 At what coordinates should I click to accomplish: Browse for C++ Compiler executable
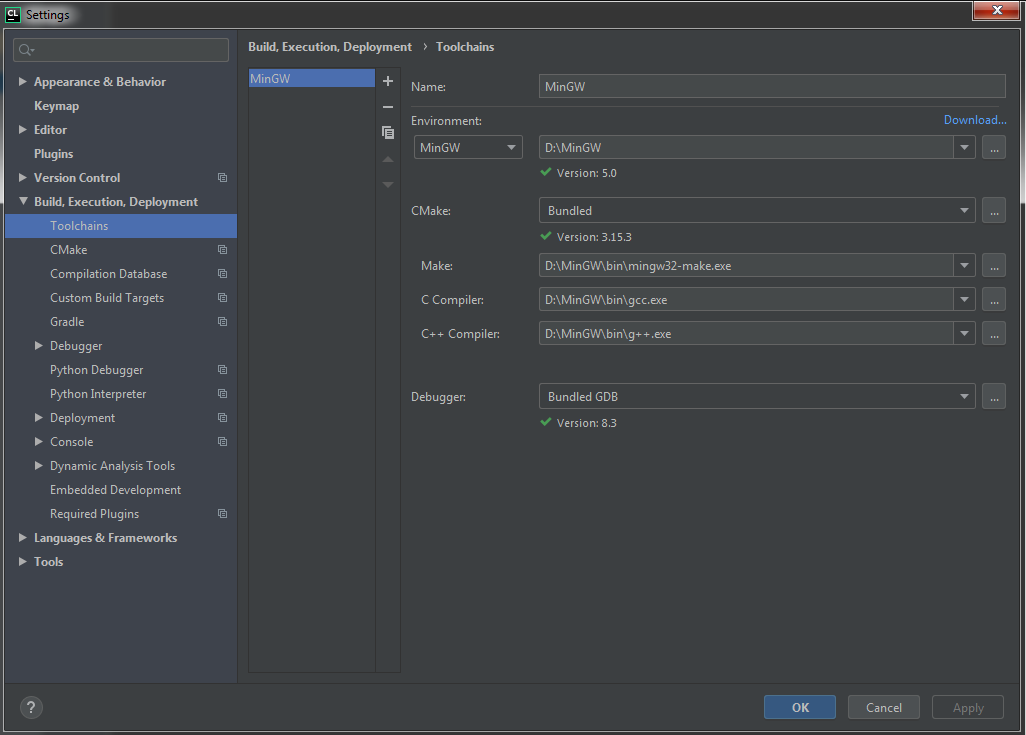pos(993,334)
